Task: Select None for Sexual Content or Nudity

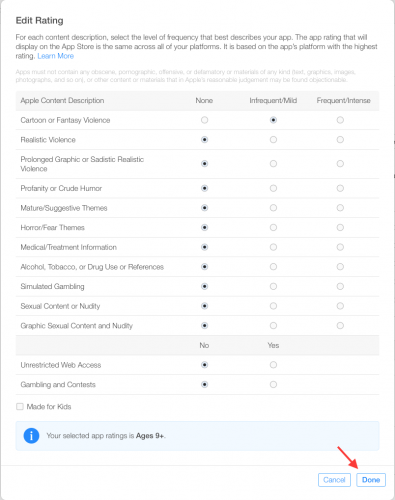Action: point(204,306)
